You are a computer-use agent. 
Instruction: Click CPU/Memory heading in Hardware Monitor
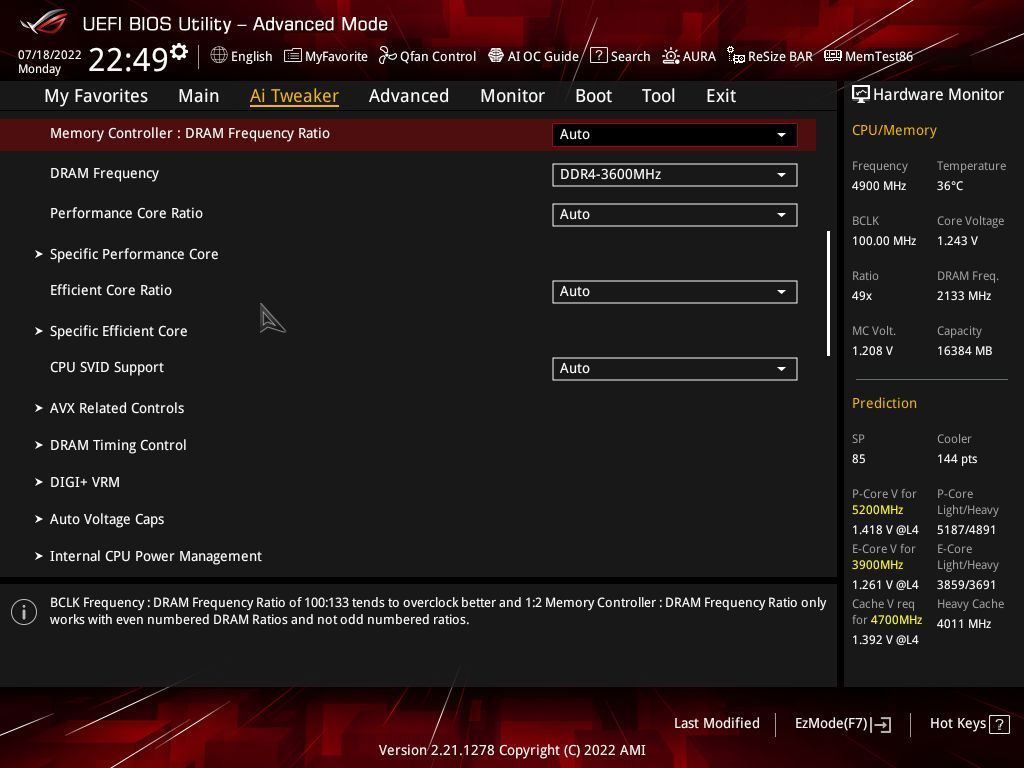click(894, 131)
